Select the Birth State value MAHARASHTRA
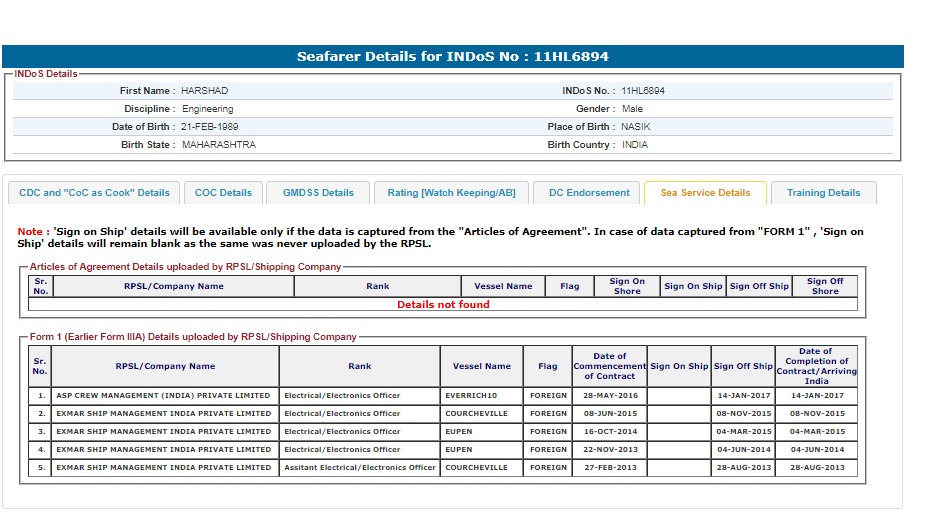 tap(219, 145)
